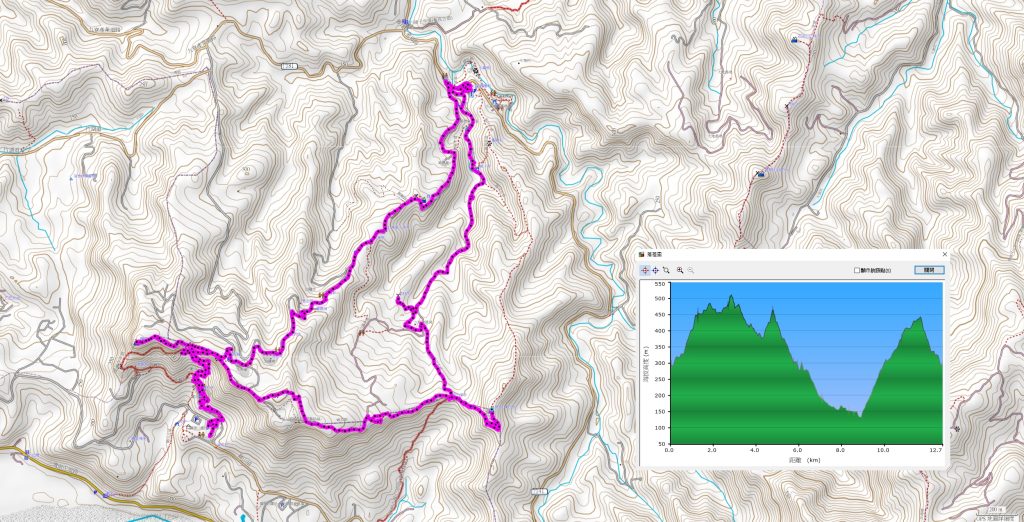
Task: Click the magenta track's western tip
Action: tap(138, 340)
